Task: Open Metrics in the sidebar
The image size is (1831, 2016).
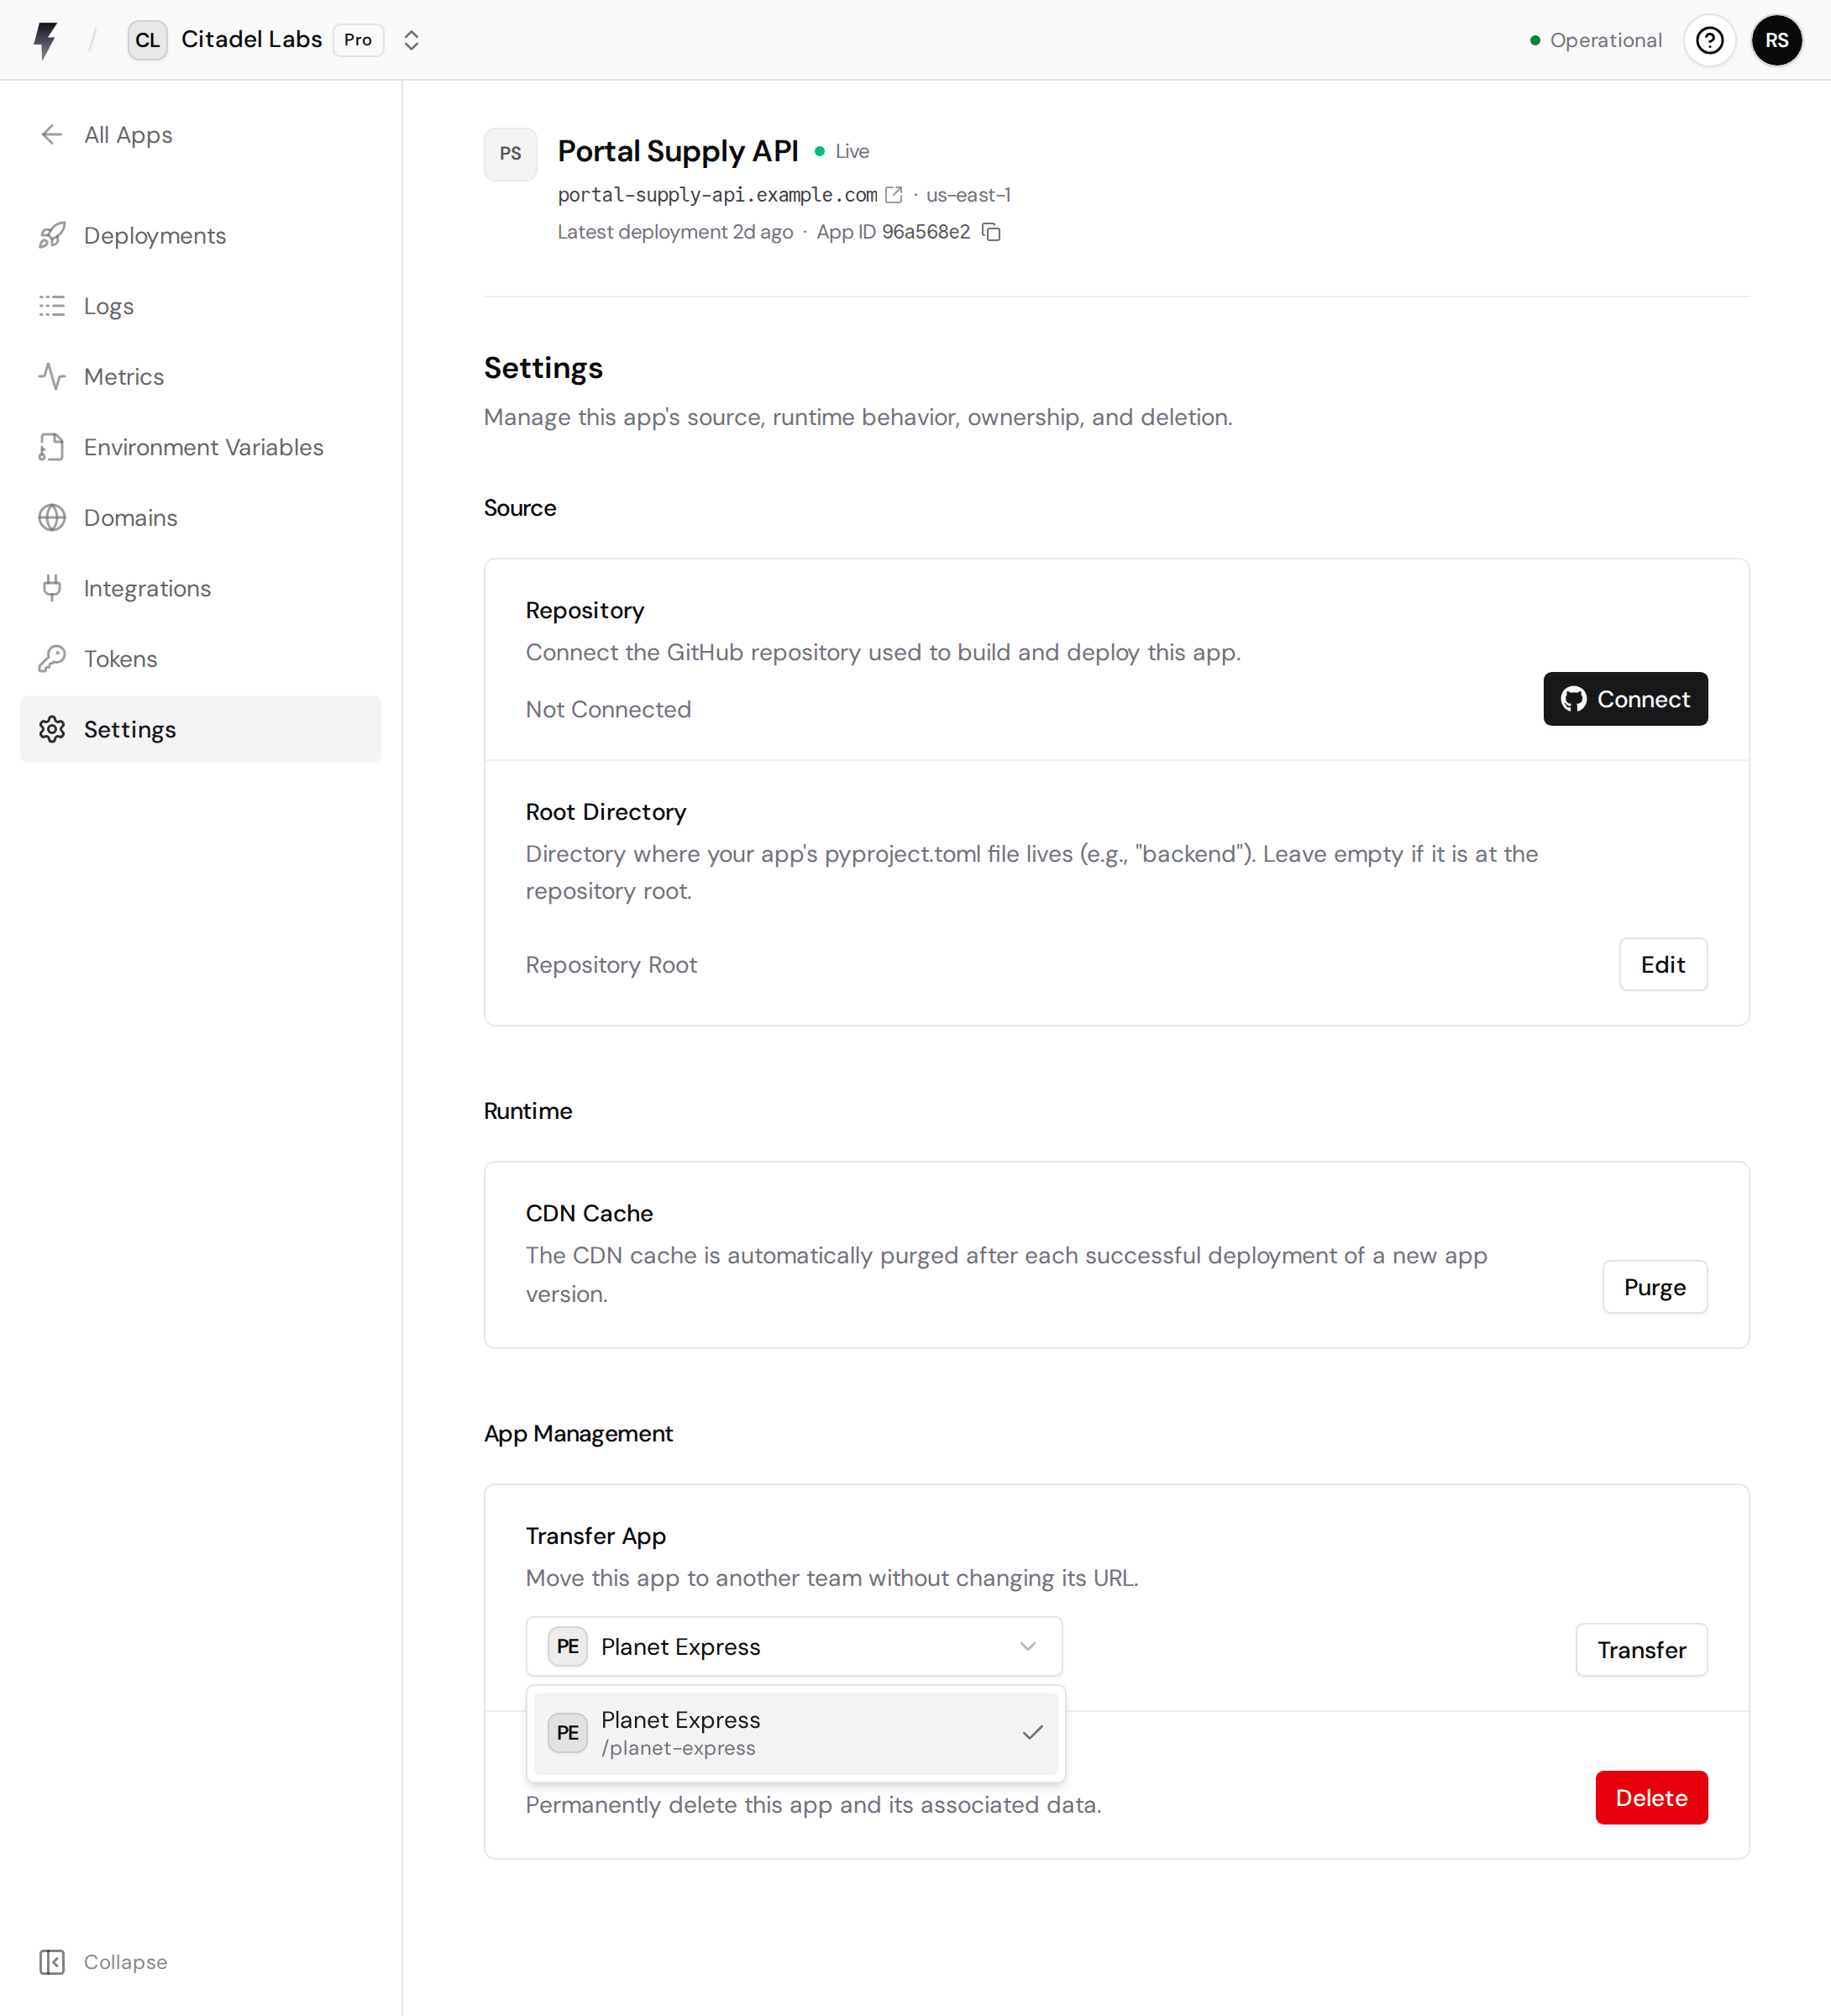Action: coord(200,376)
